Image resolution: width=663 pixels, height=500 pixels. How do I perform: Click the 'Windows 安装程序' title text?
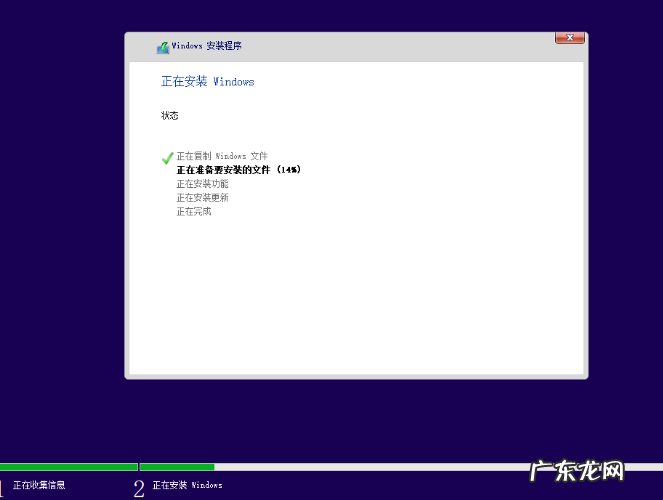pos(206,46)
